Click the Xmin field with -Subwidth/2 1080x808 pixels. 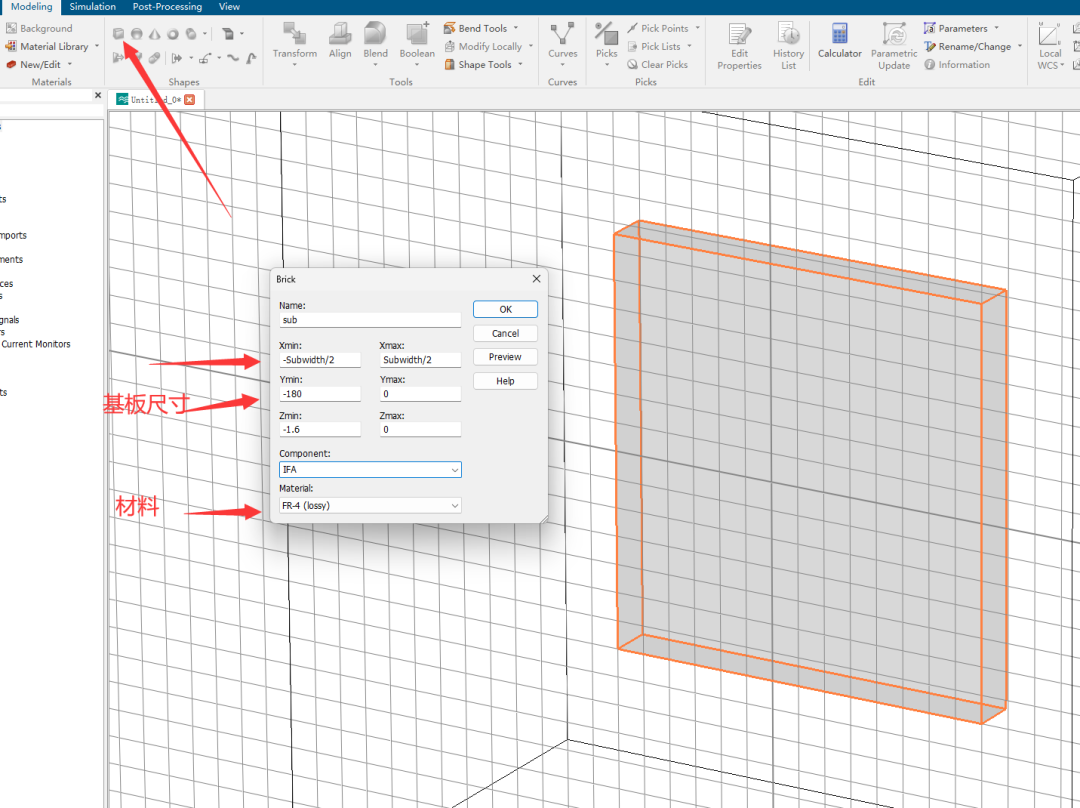click(x=320, y=360)
